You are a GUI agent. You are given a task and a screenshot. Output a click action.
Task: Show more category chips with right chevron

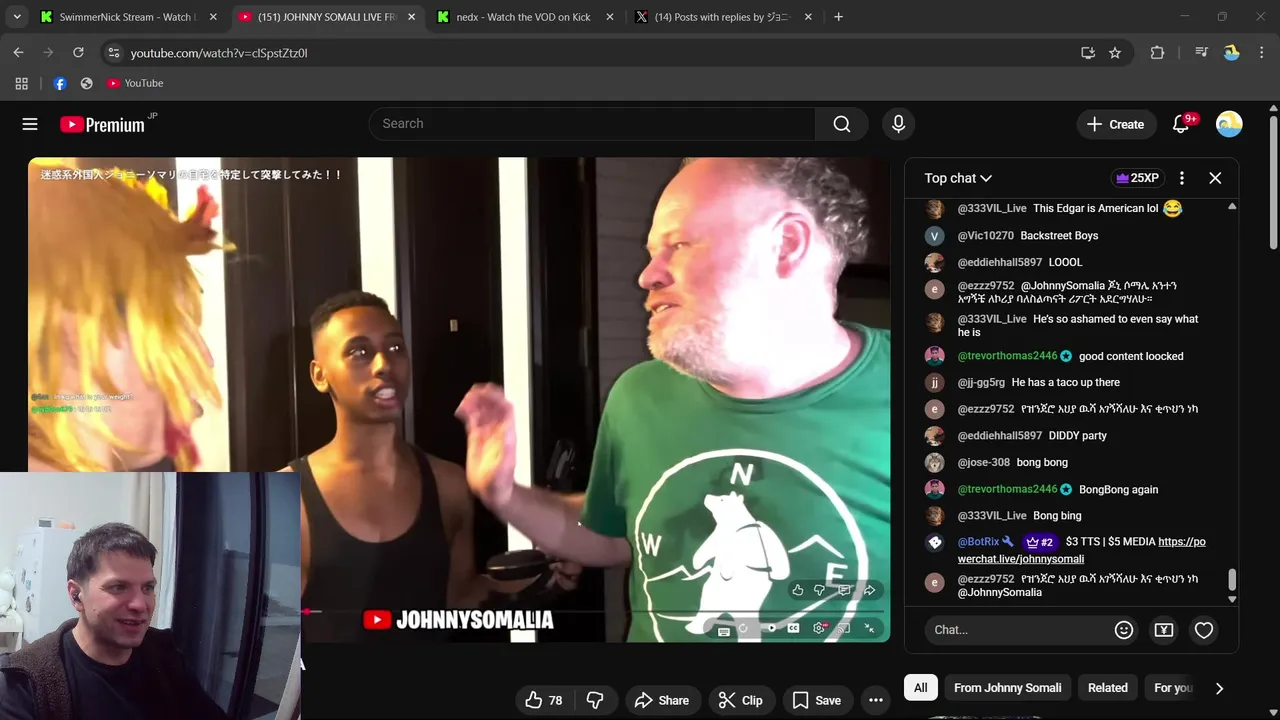(1219, 688)
